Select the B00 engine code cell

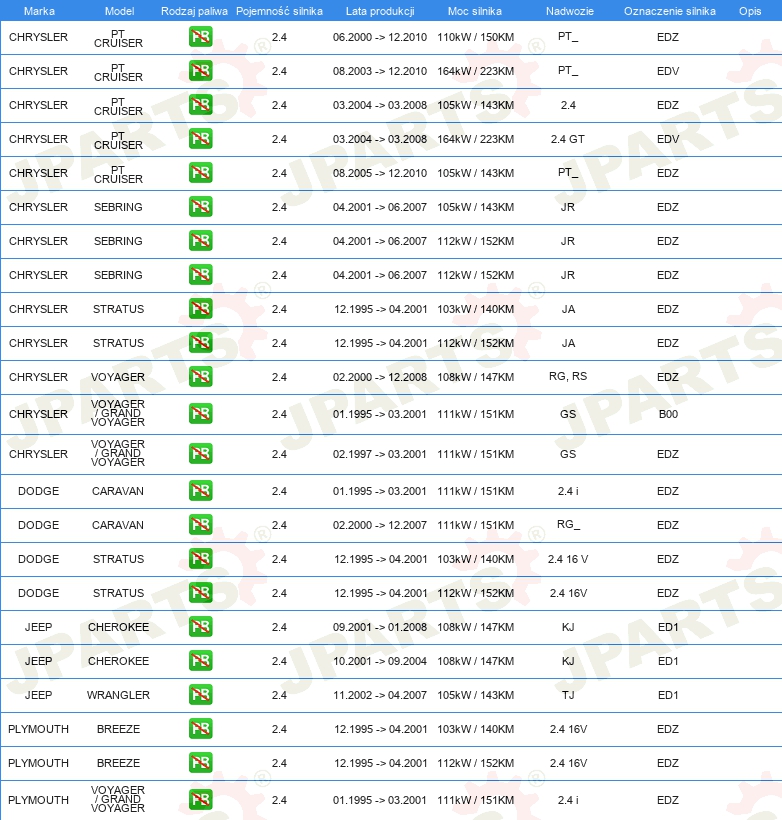click(x=668, y=414)
